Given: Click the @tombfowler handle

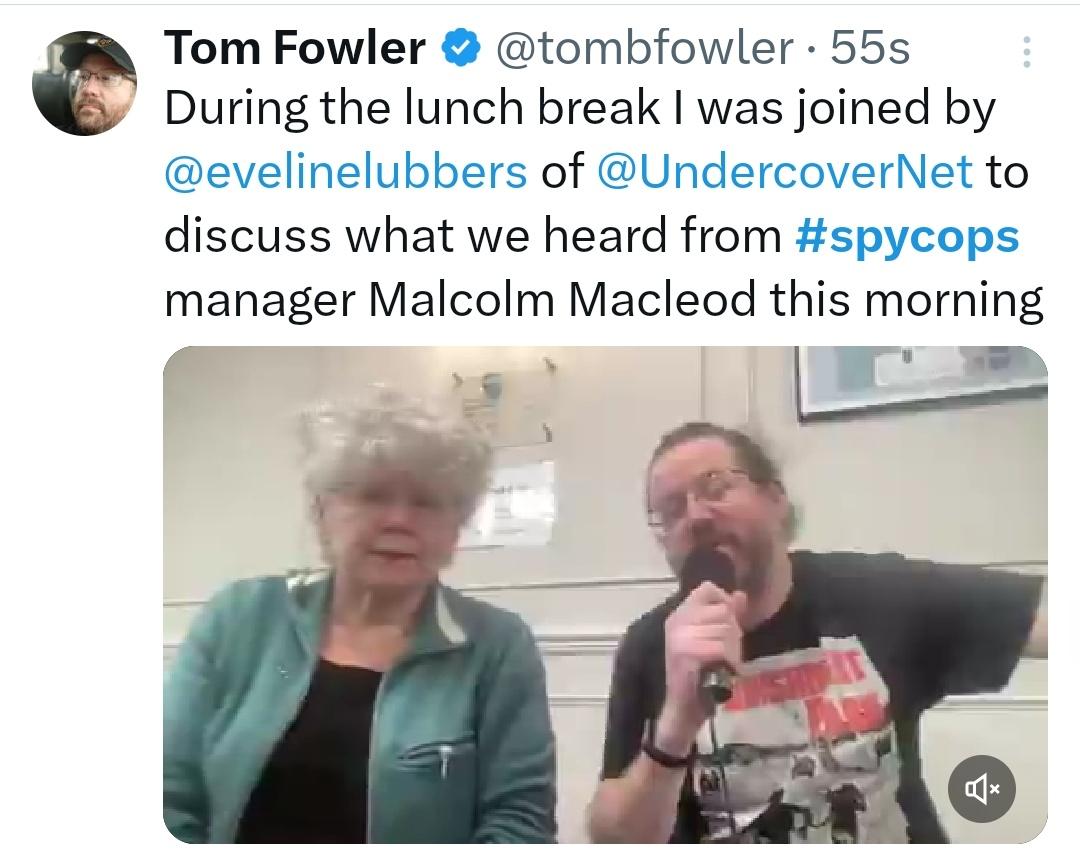Looking at the screenshot, I should click(643, 48).
